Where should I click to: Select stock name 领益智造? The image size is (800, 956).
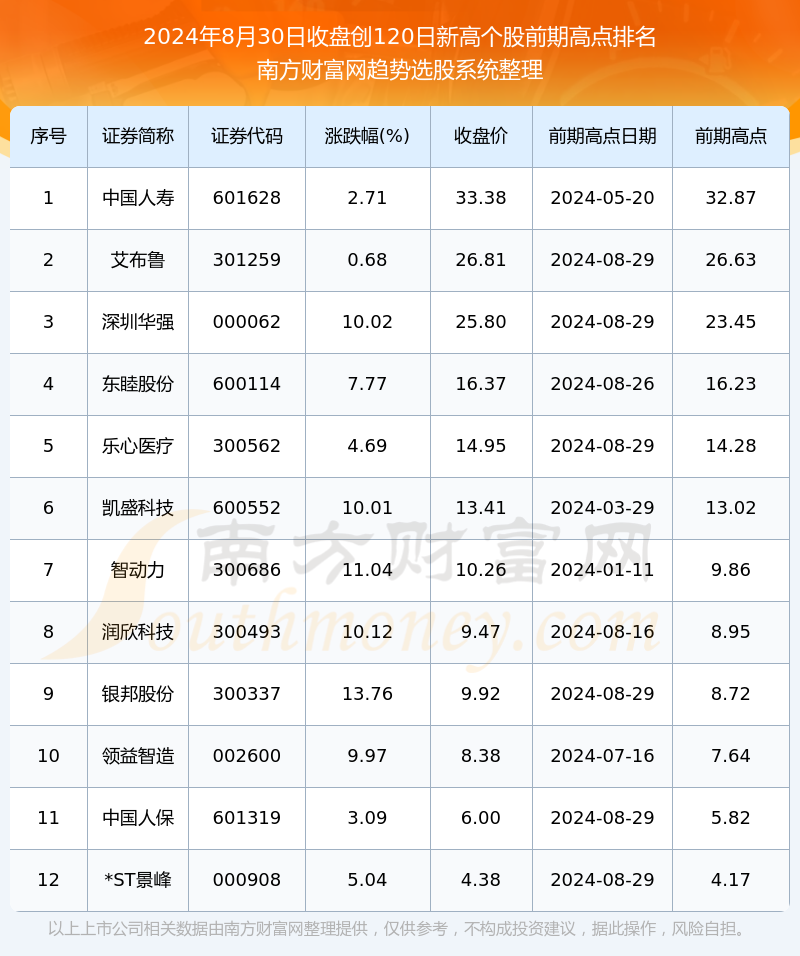point(138,756)
